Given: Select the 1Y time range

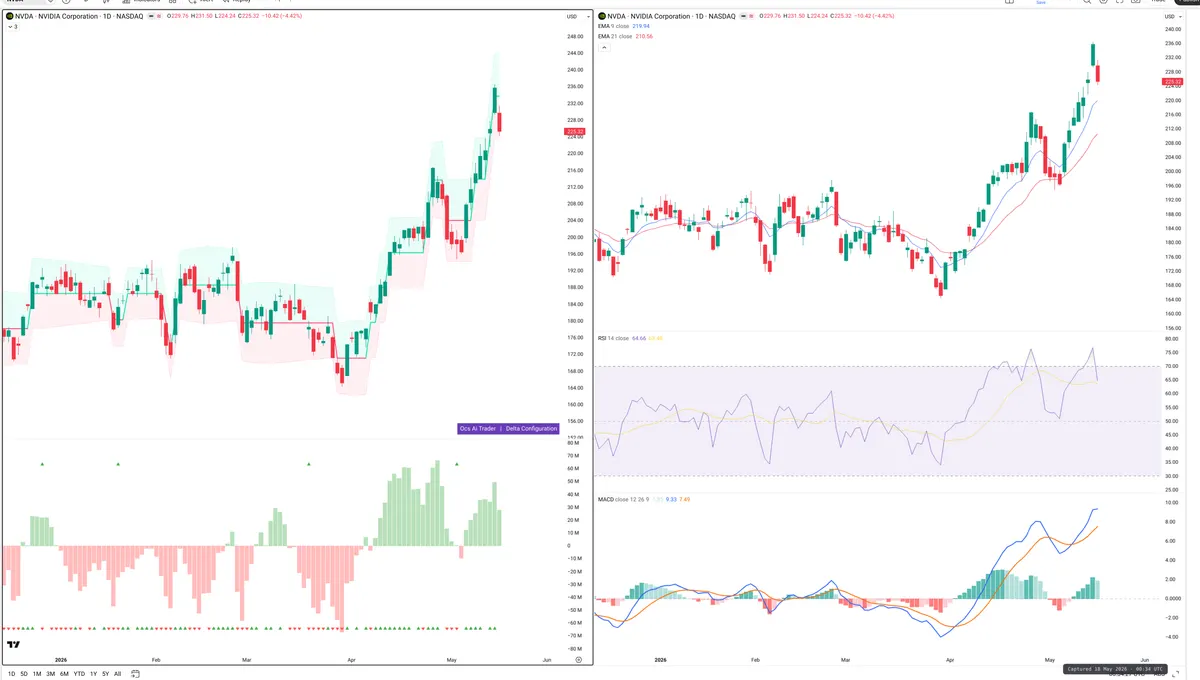Looking at the screenshot, I should 93,674.
